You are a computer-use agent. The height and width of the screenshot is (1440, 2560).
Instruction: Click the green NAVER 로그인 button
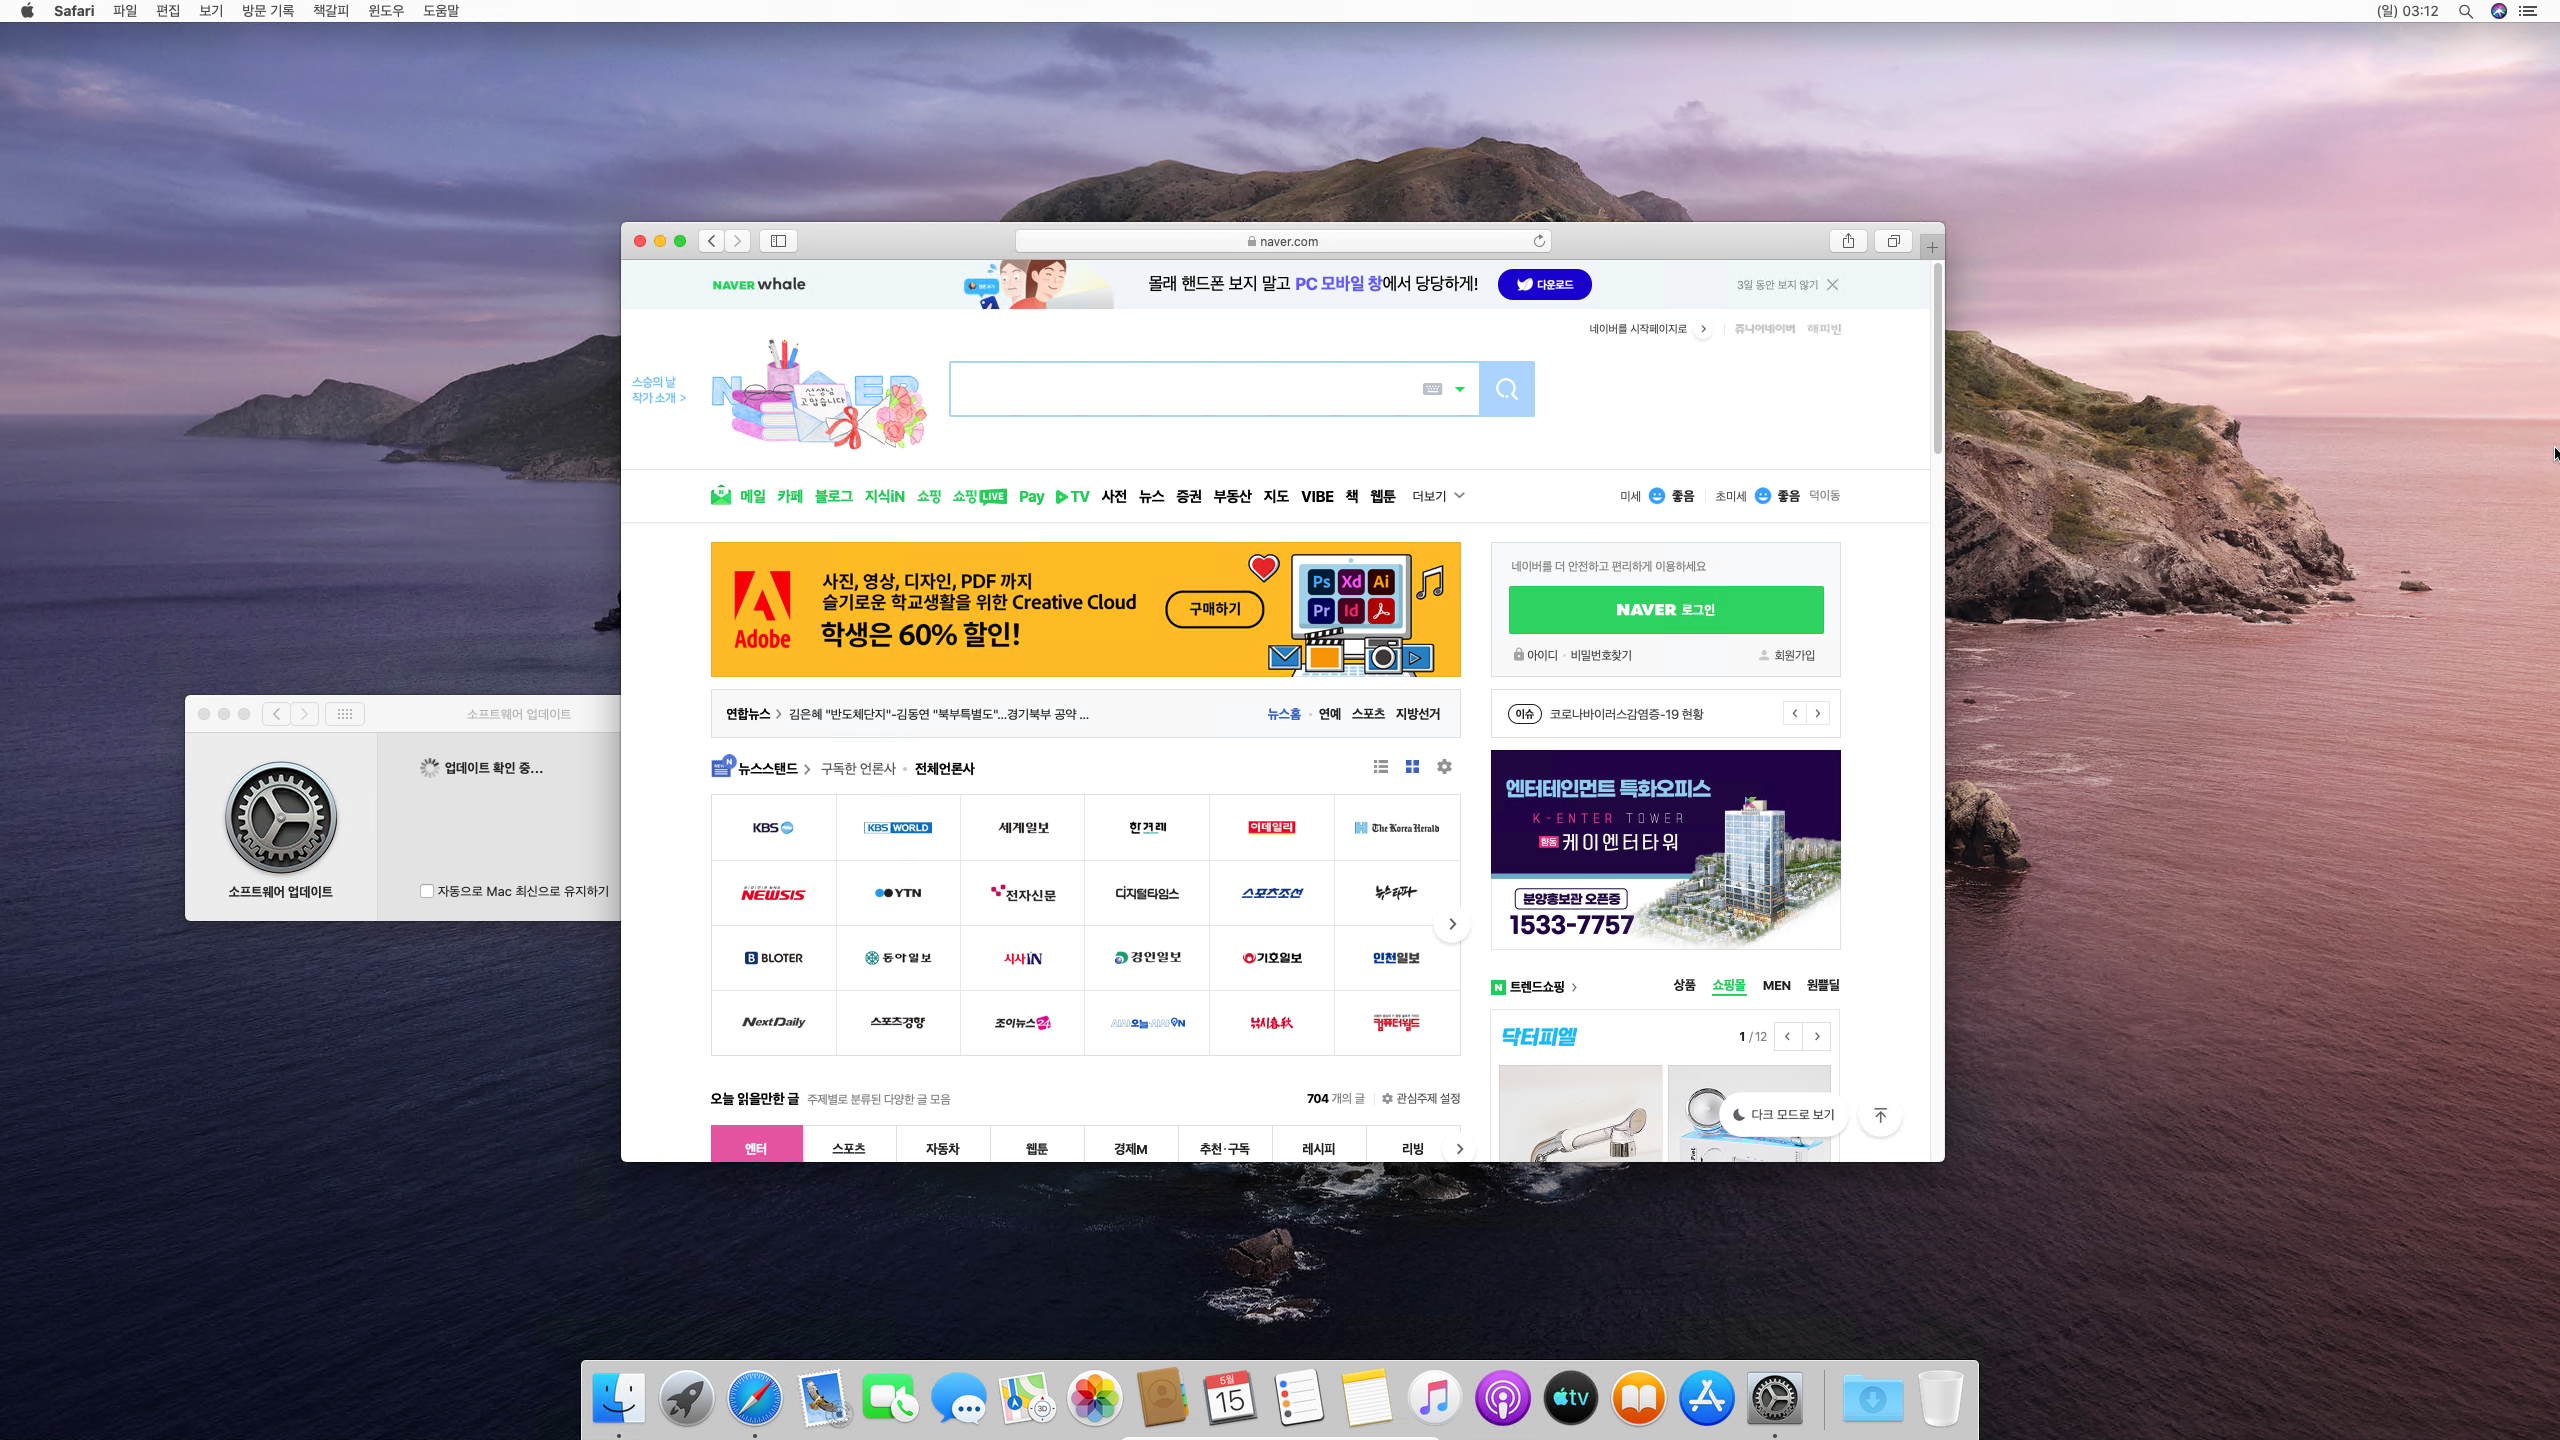coord(1665,610)
